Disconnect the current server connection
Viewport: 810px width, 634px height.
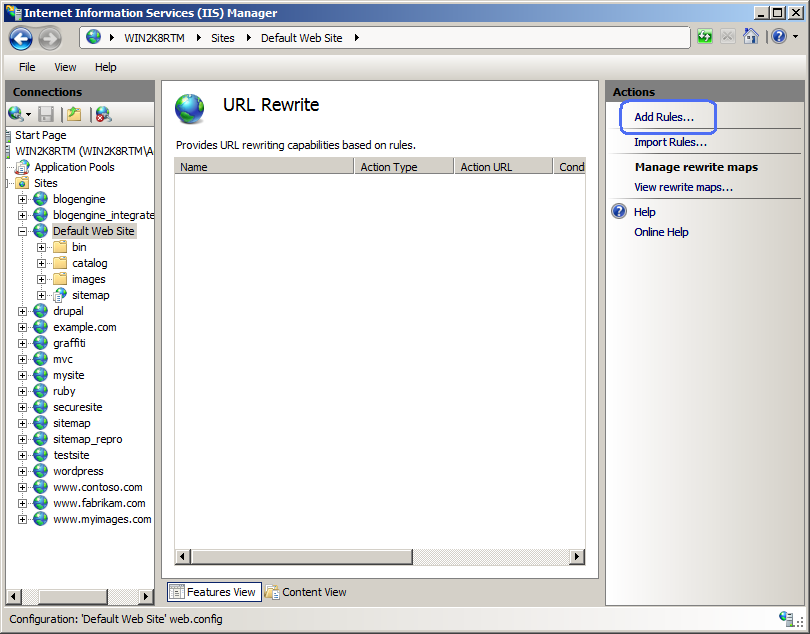102,113
